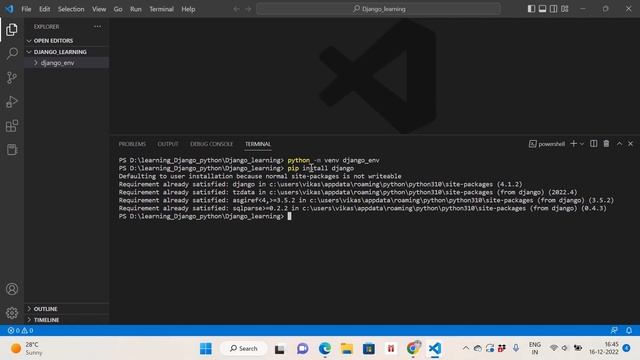Open the Chat taskbar icon

click(302, 349)
